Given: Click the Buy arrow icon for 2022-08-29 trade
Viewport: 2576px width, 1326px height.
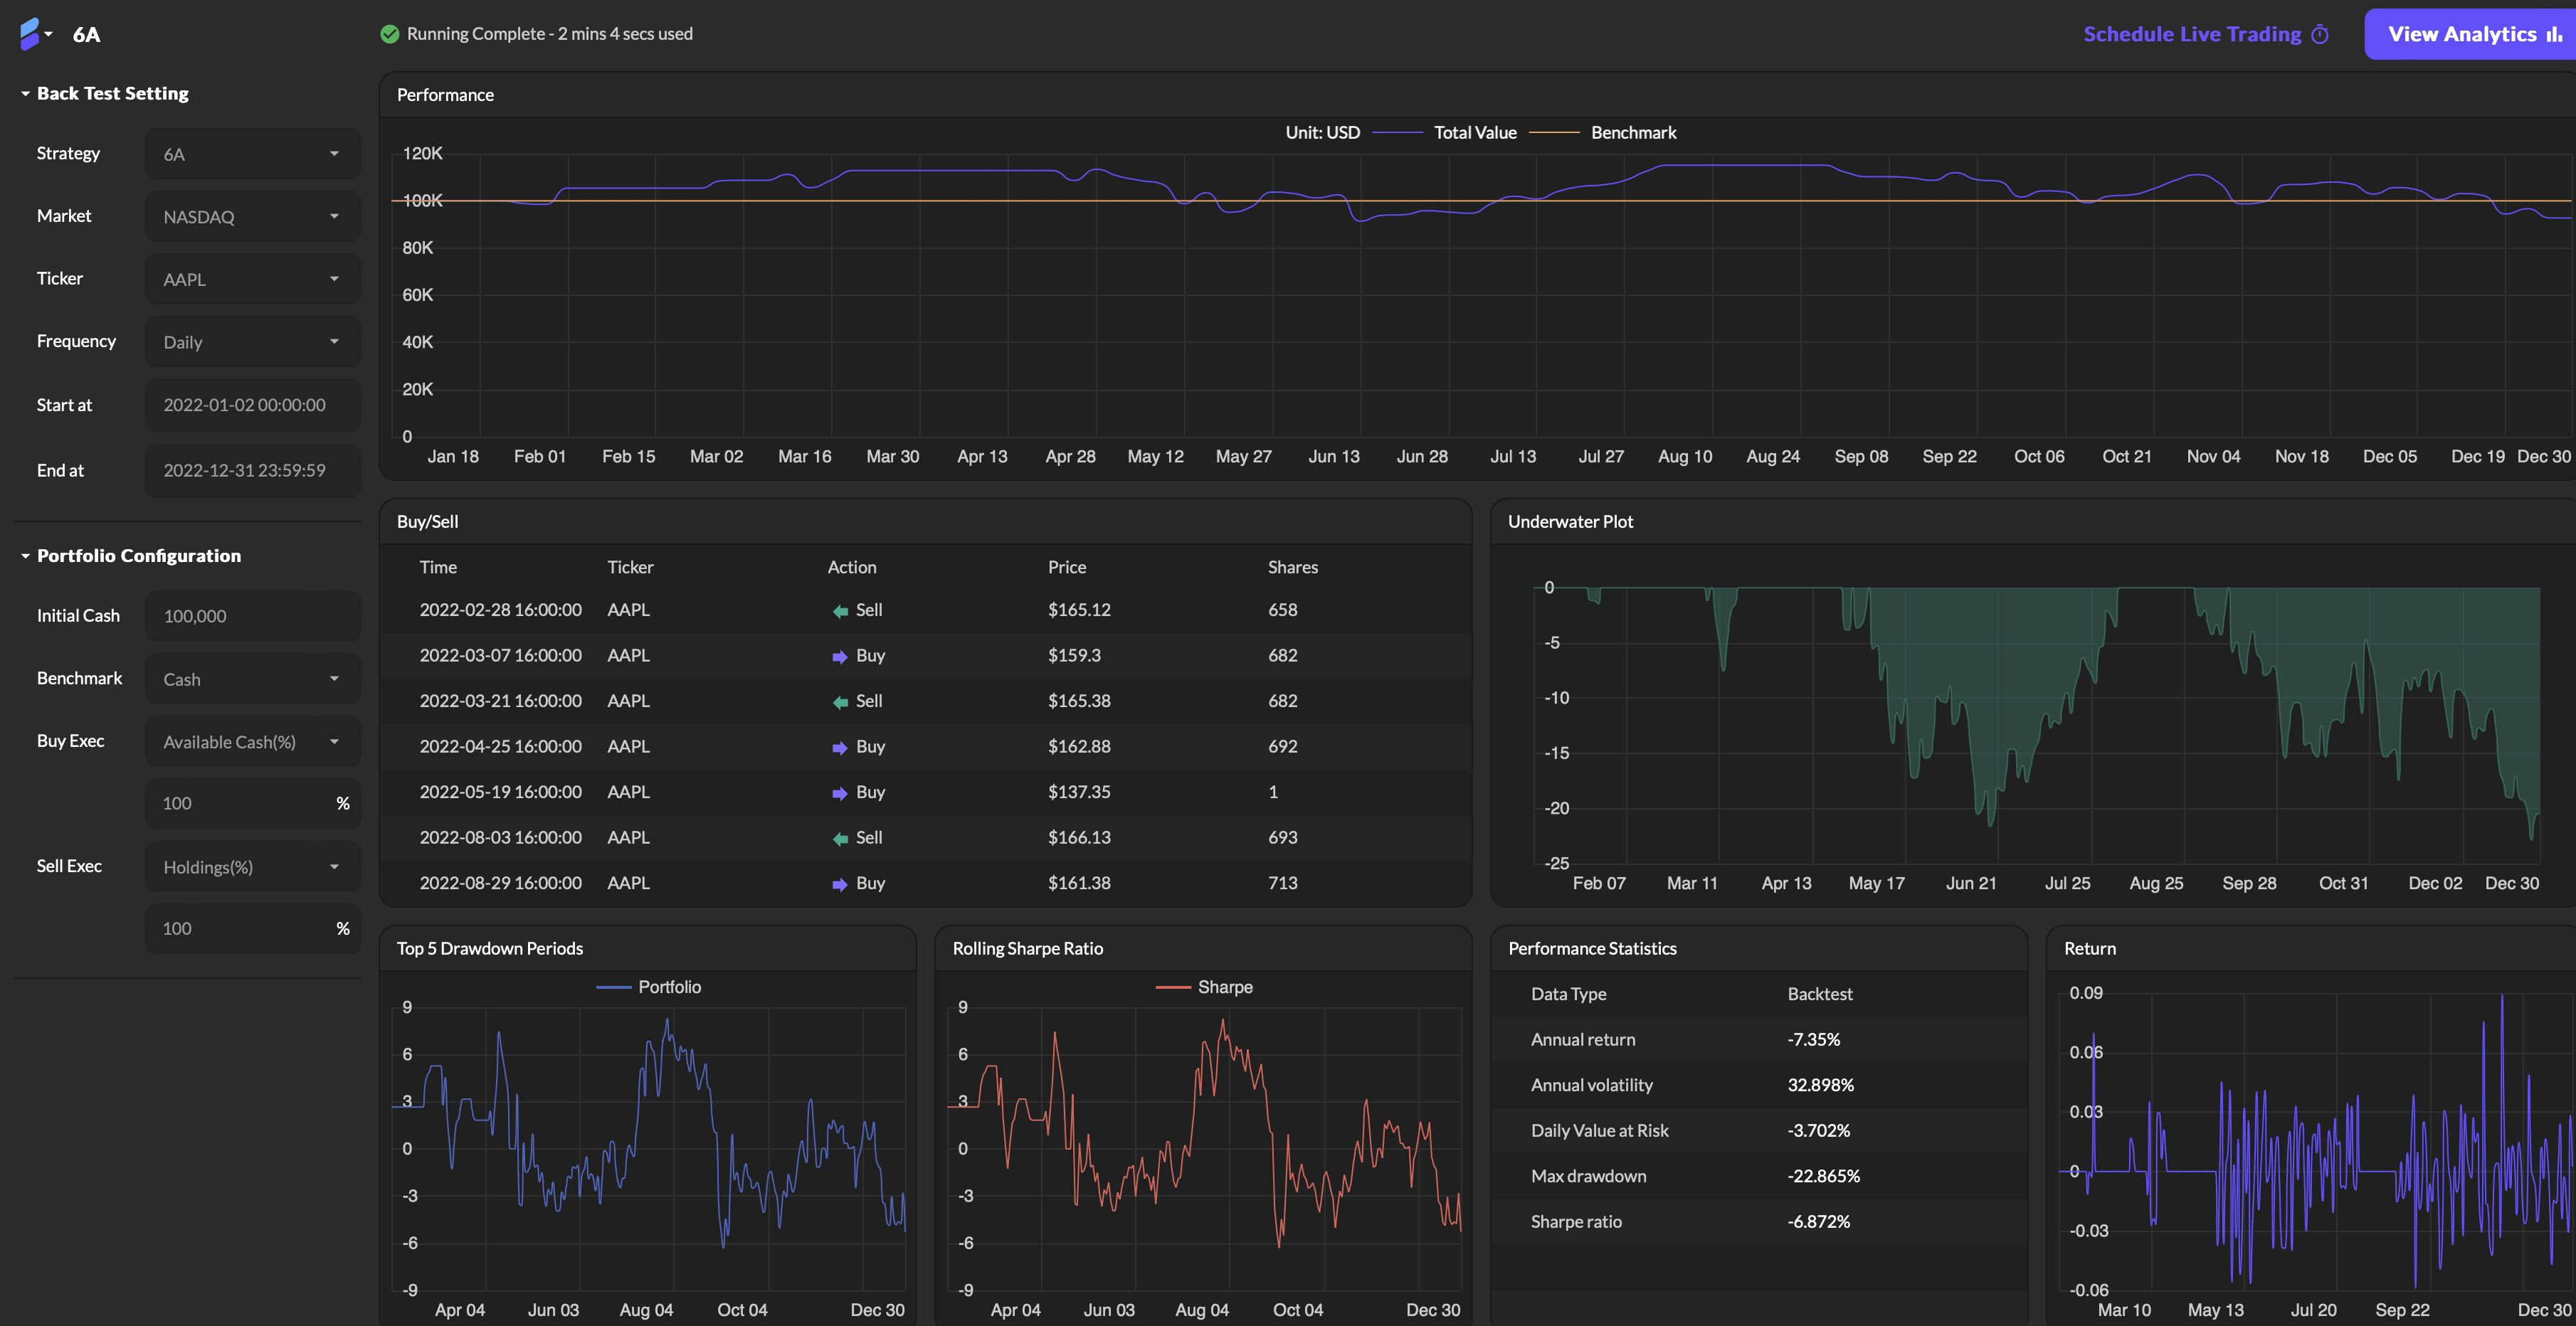Looking at the screenshot, I should (x=840, y=884).
